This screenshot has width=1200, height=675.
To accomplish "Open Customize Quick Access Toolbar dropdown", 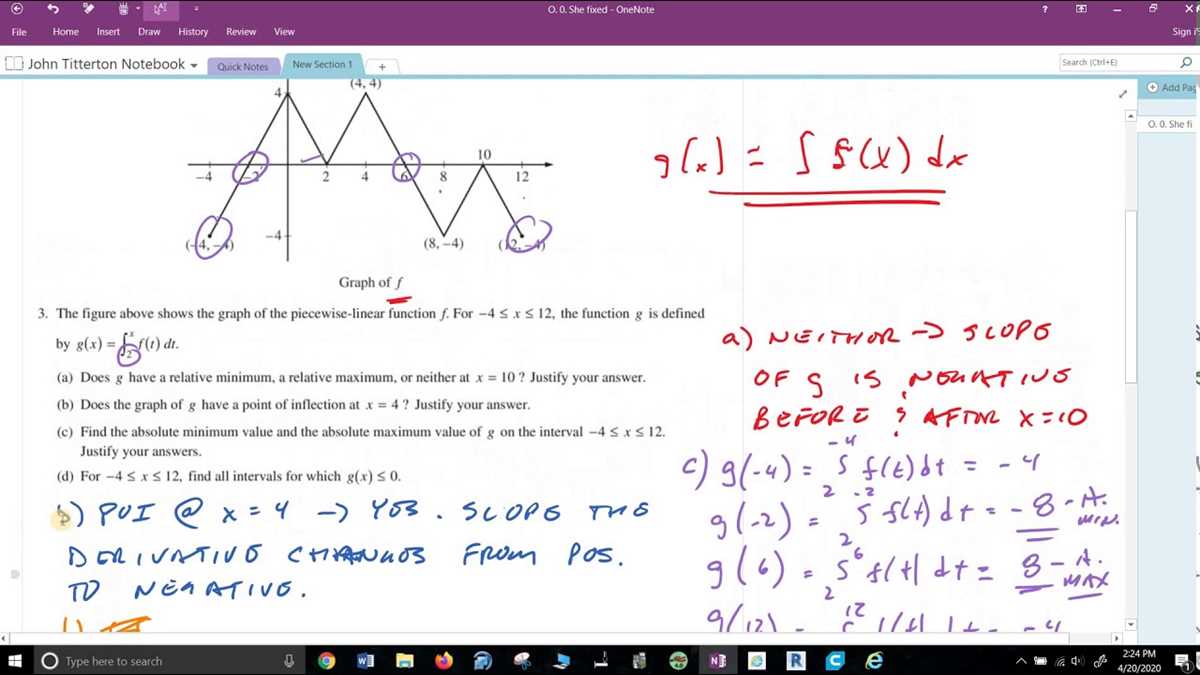I will [196, 9].
